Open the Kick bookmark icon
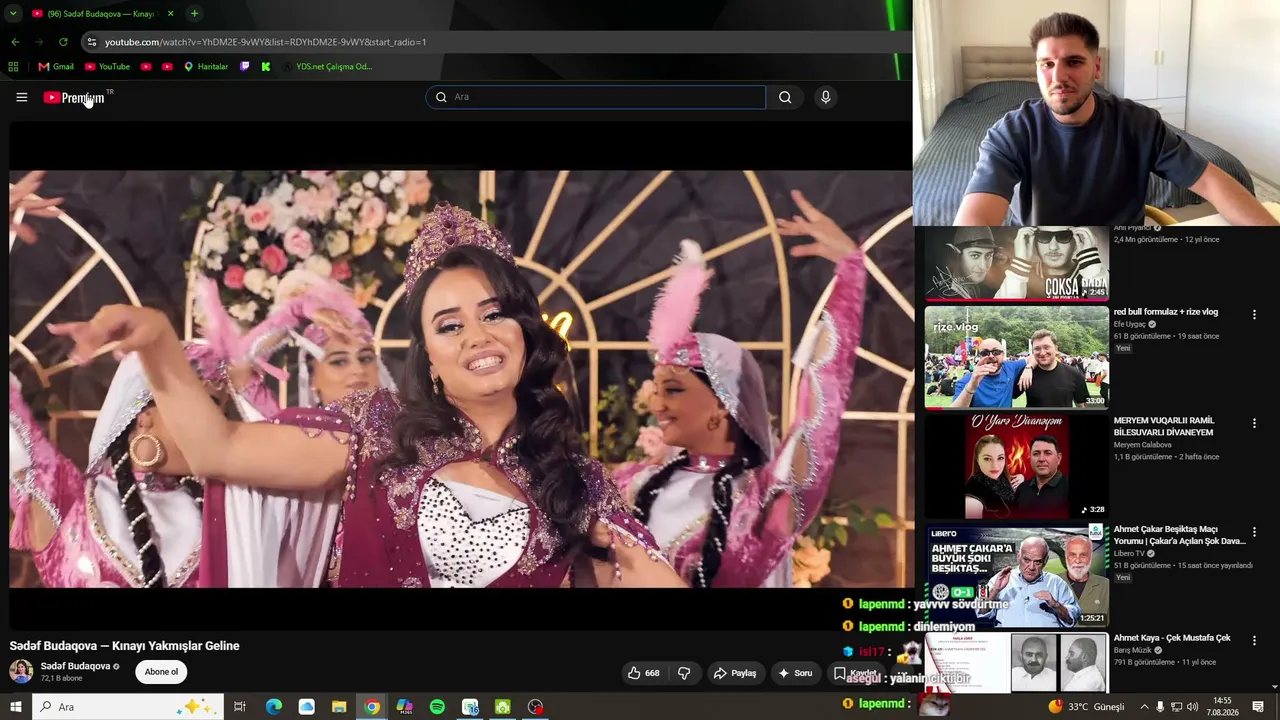The image size is (1280, 720). click(x=266, y=67)
